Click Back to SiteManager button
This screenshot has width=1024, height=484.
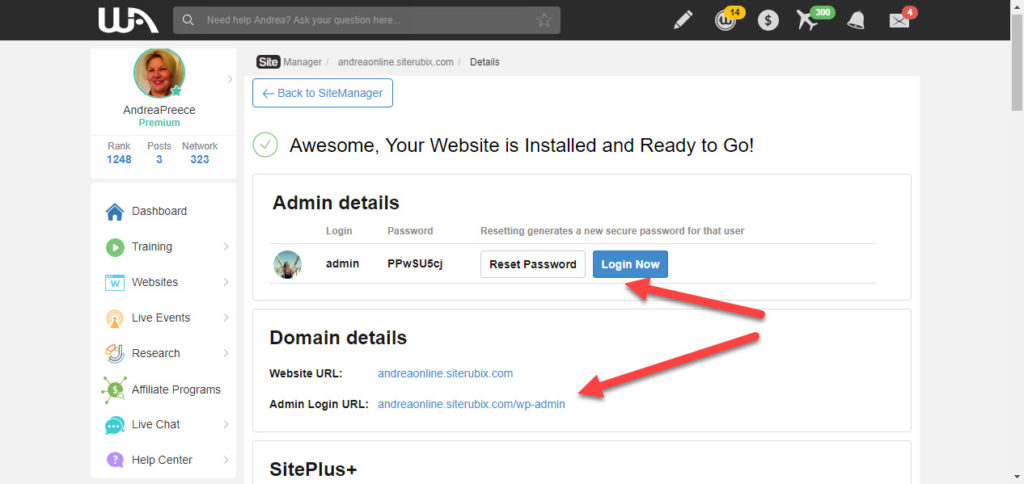[x=323, y=93]
